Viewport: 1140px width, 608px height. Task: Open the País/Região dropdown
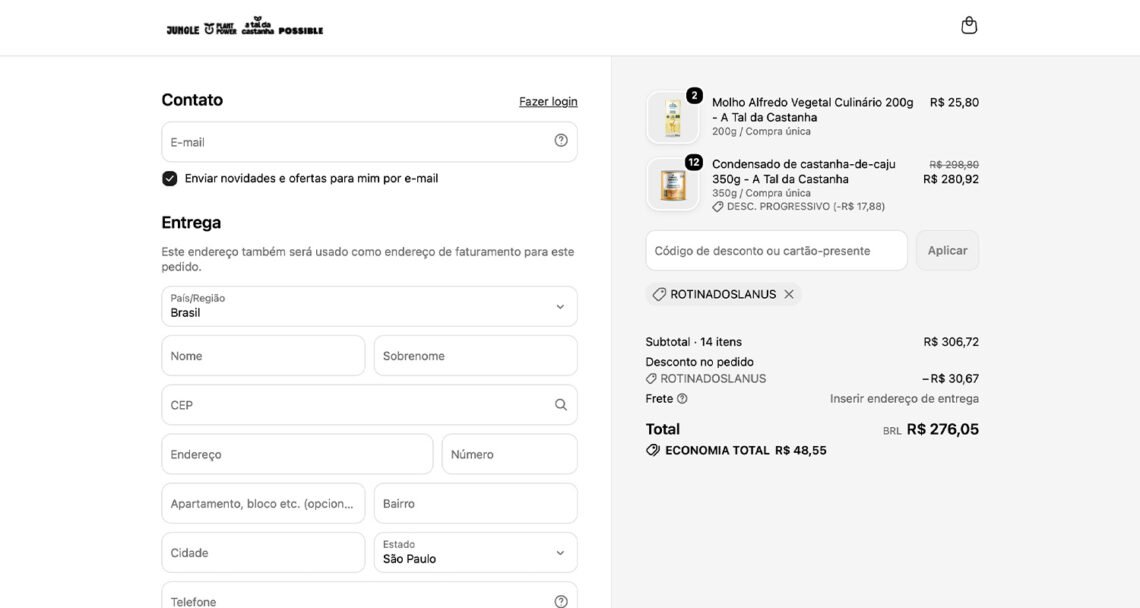click(369, 306)
